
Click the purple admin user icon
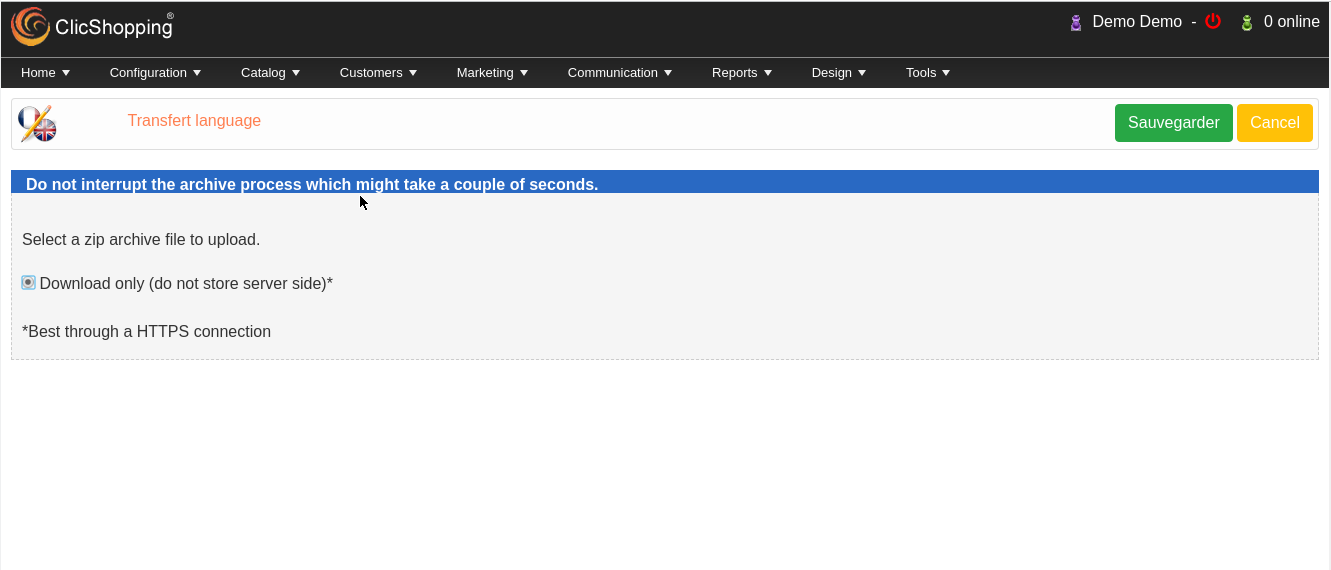pyautogui.click(x=1076, y=22)
